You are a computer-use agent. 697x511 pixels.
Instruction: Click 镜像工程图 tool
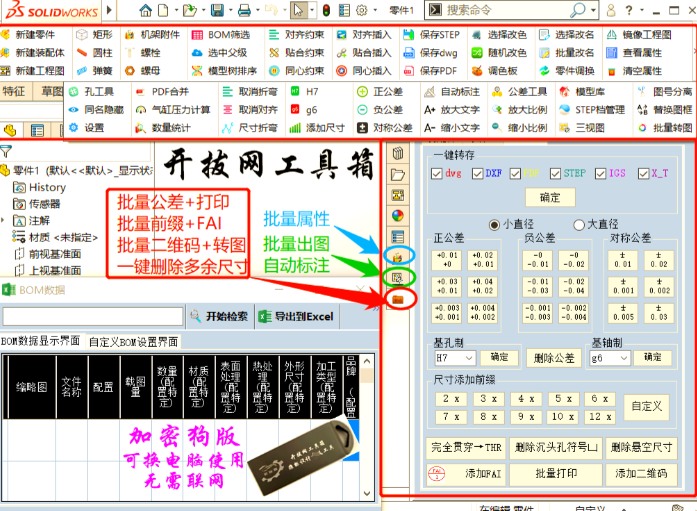[x=639, y=35]
